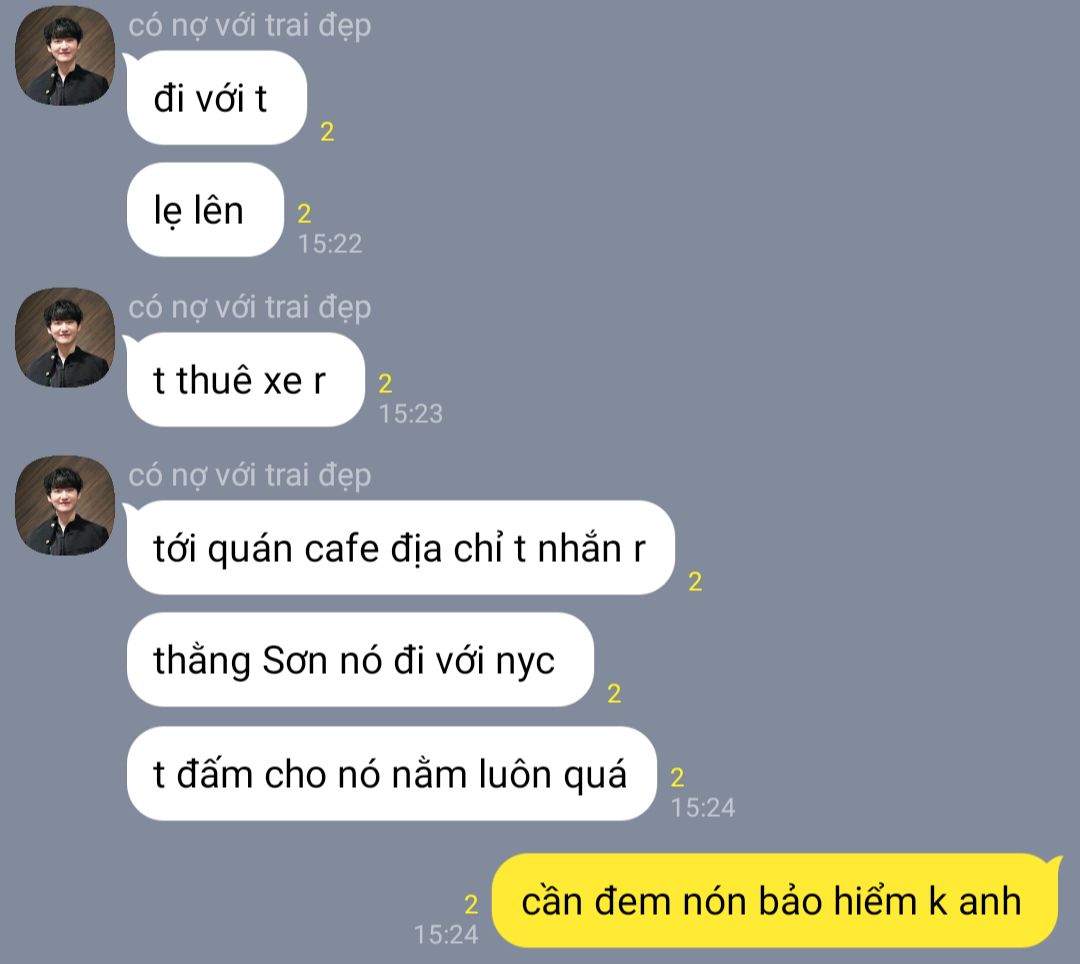Tap the unread count beside 'đi với t'

tap(327, 132)
